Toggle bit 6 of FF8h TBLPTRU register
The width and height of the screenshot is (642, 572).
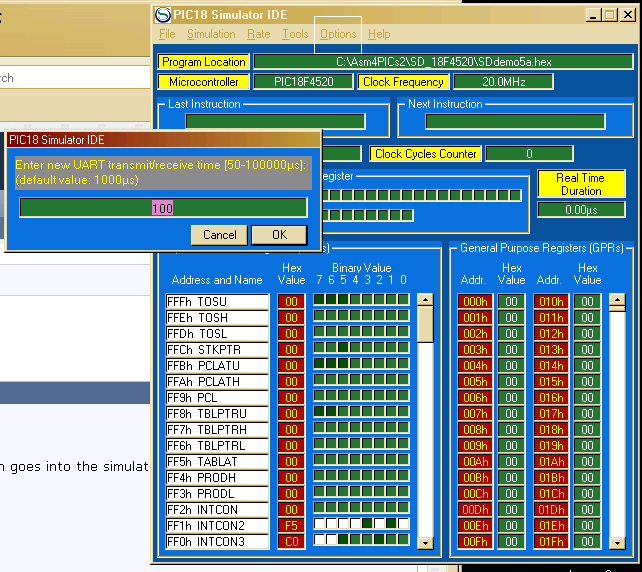point(331,411)
